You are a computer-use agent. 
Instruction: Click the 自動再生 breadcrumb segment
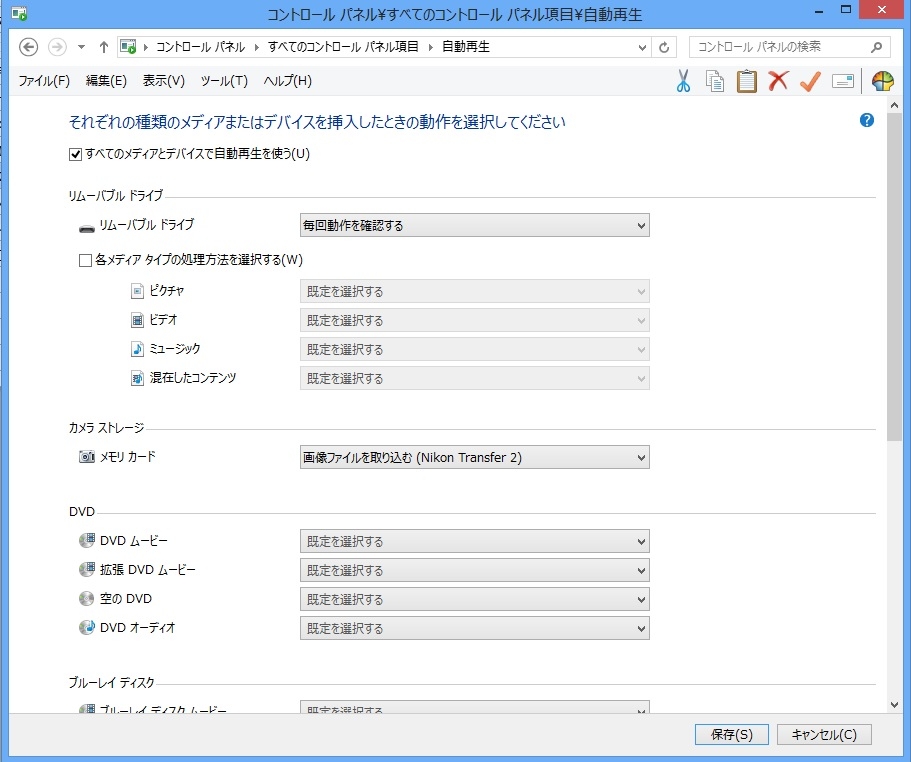click(466, 47)
